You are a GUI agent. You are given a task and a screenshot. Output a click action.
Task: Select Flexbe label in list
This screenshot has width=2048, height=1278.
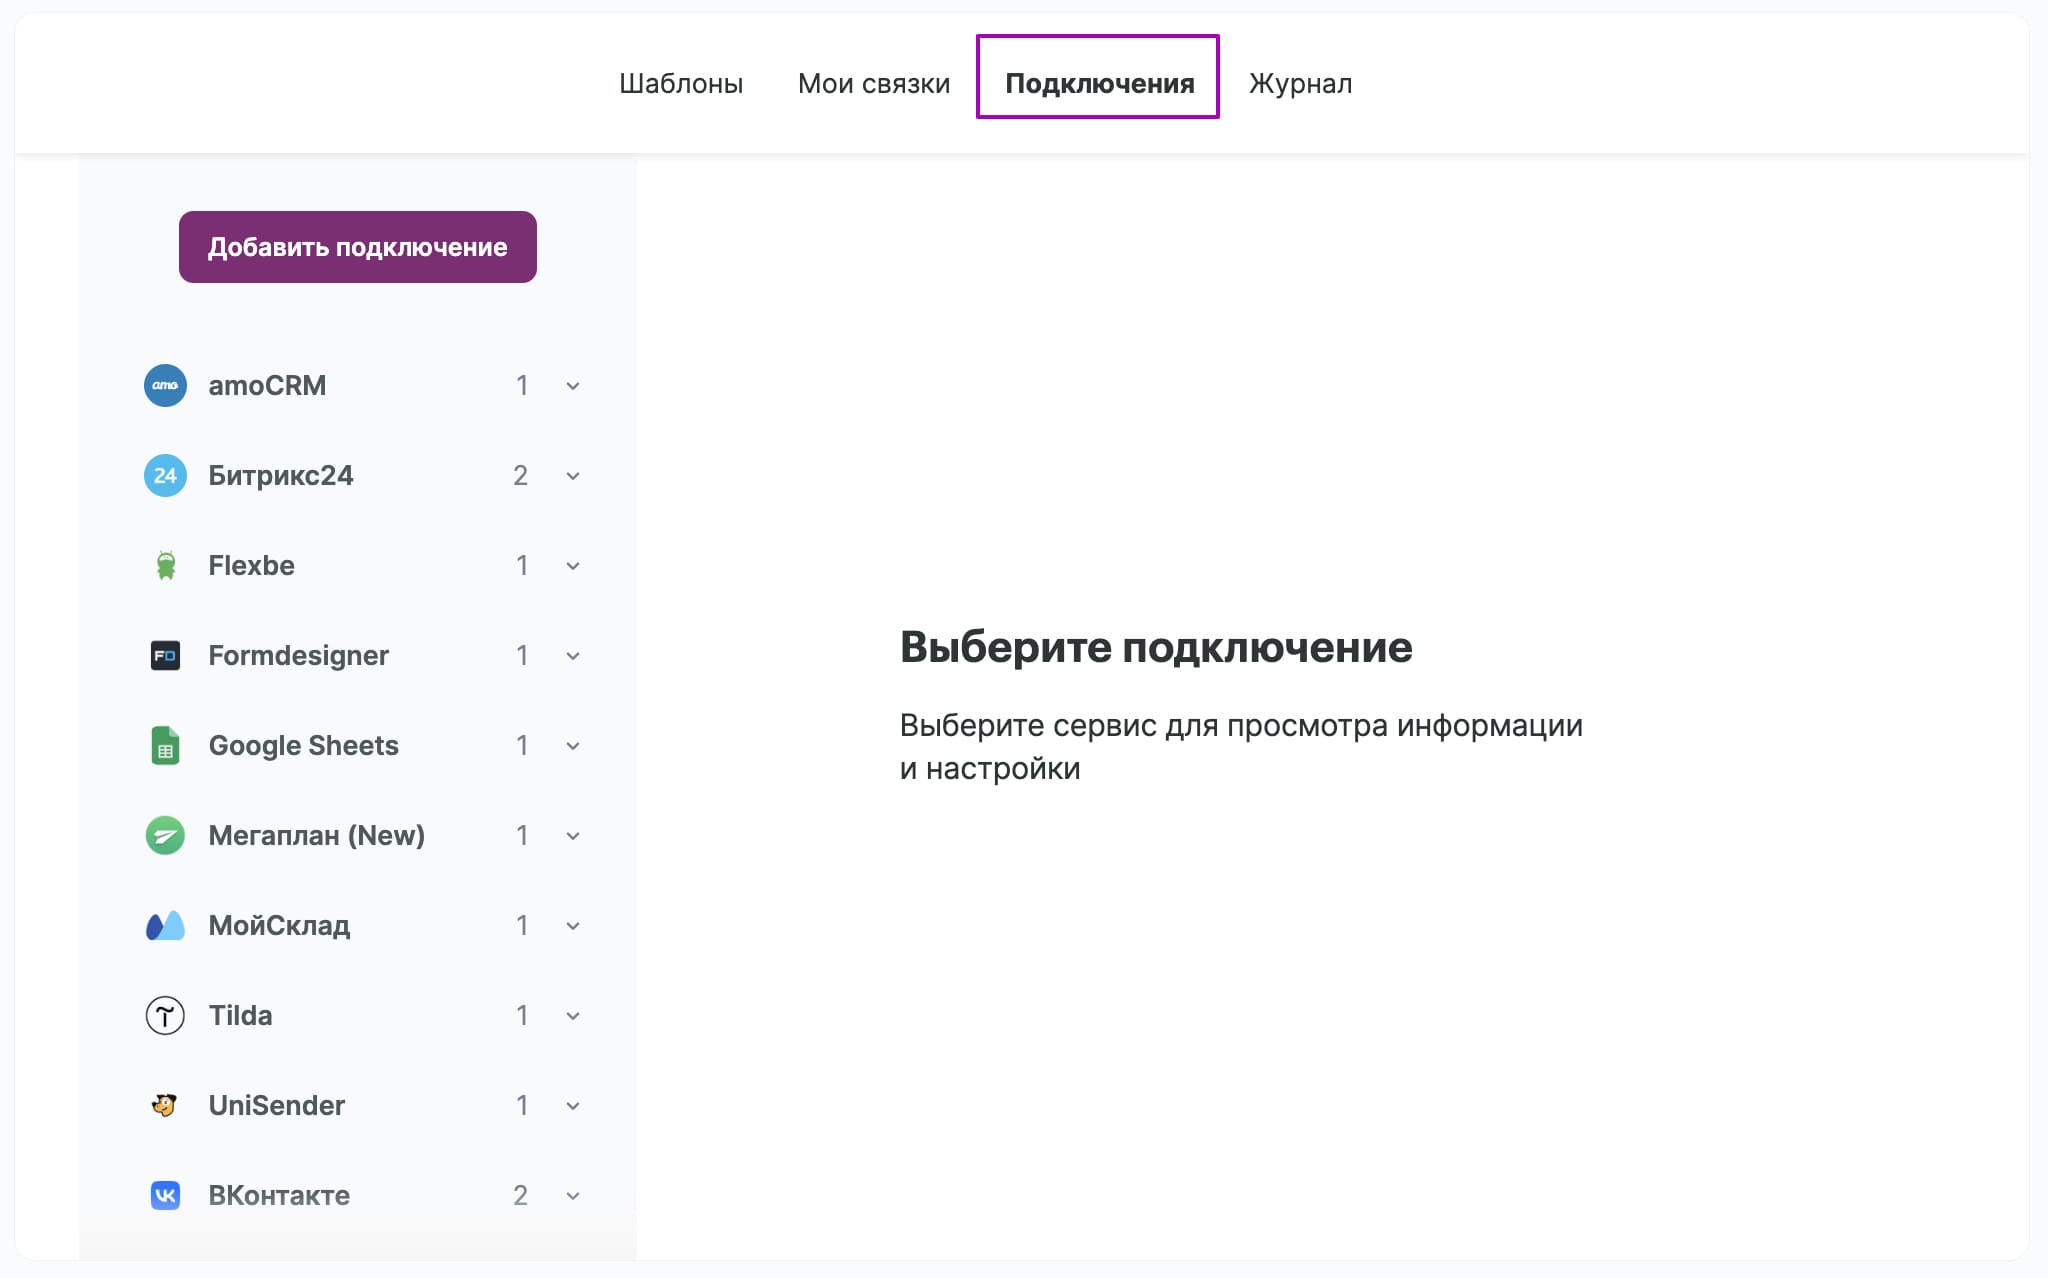(x=251, y=565)
